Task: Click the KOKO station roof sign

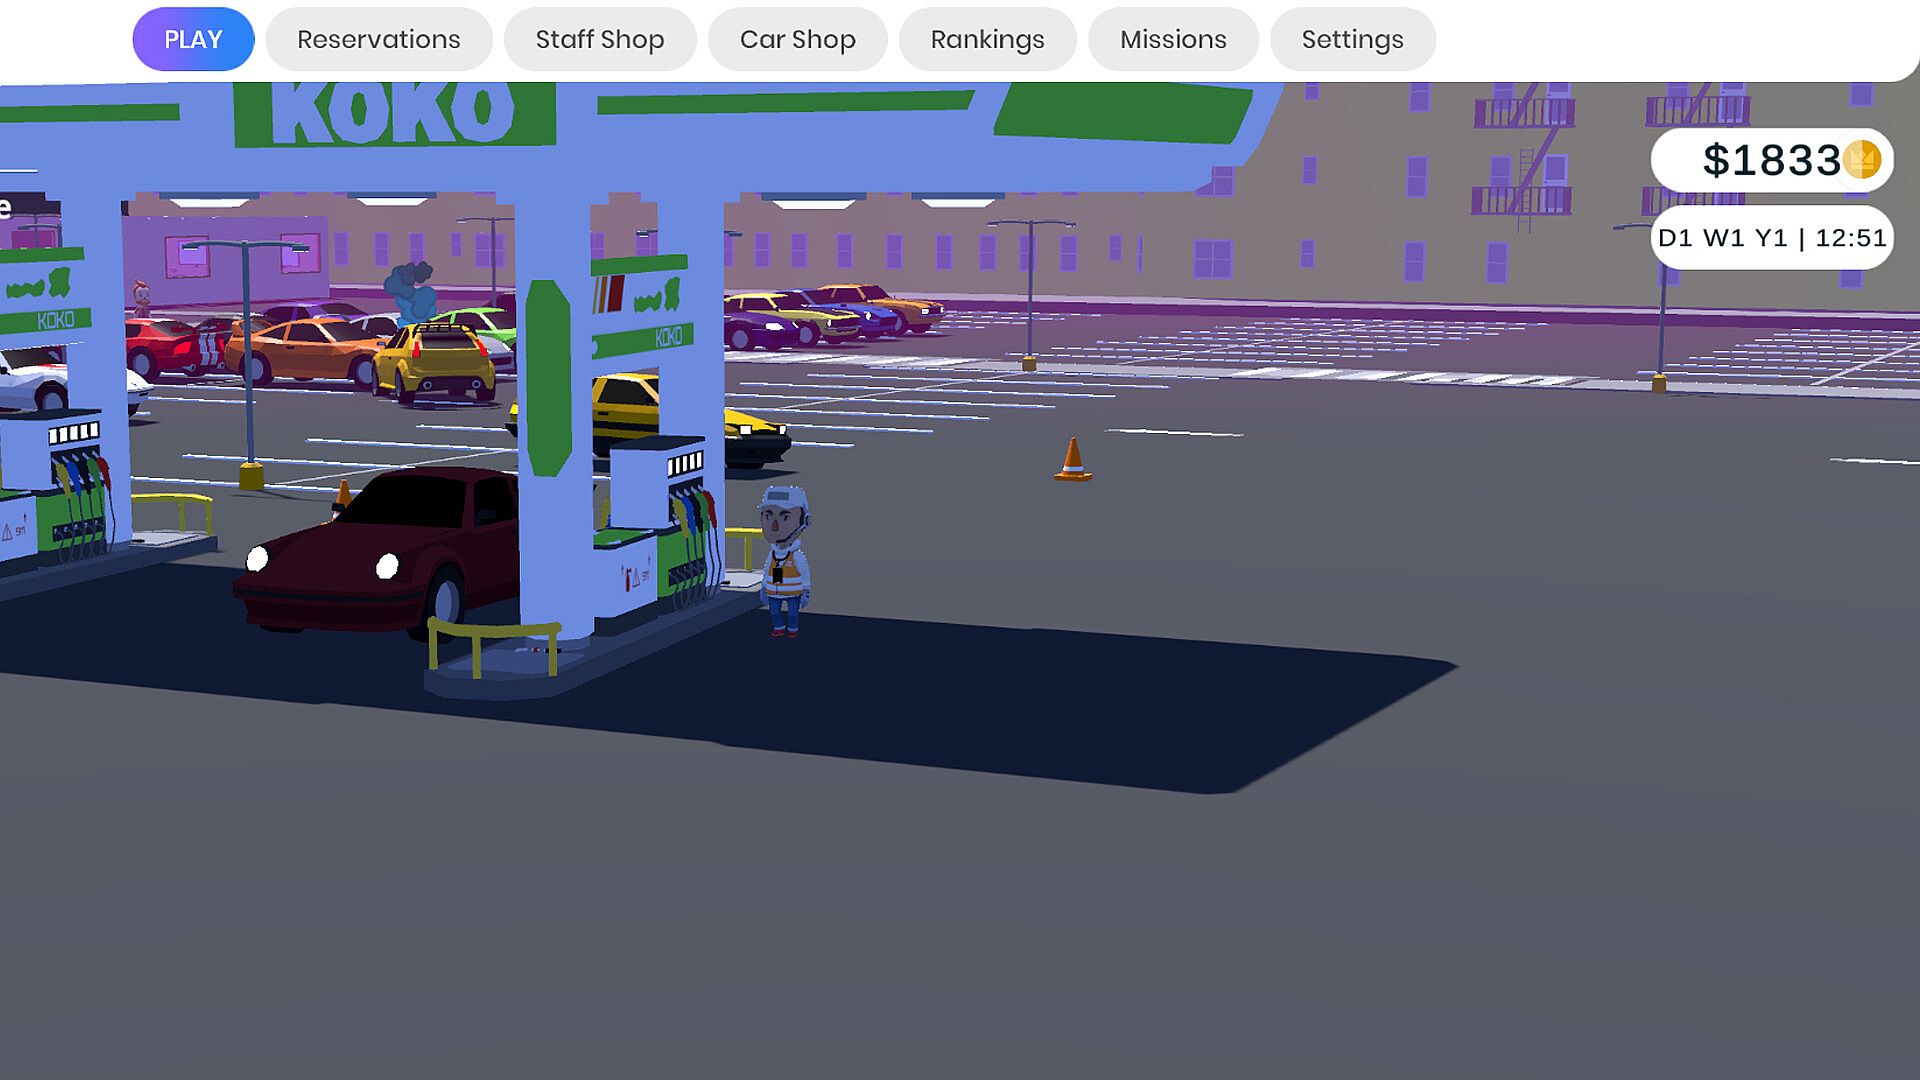Action: (393, 113)
